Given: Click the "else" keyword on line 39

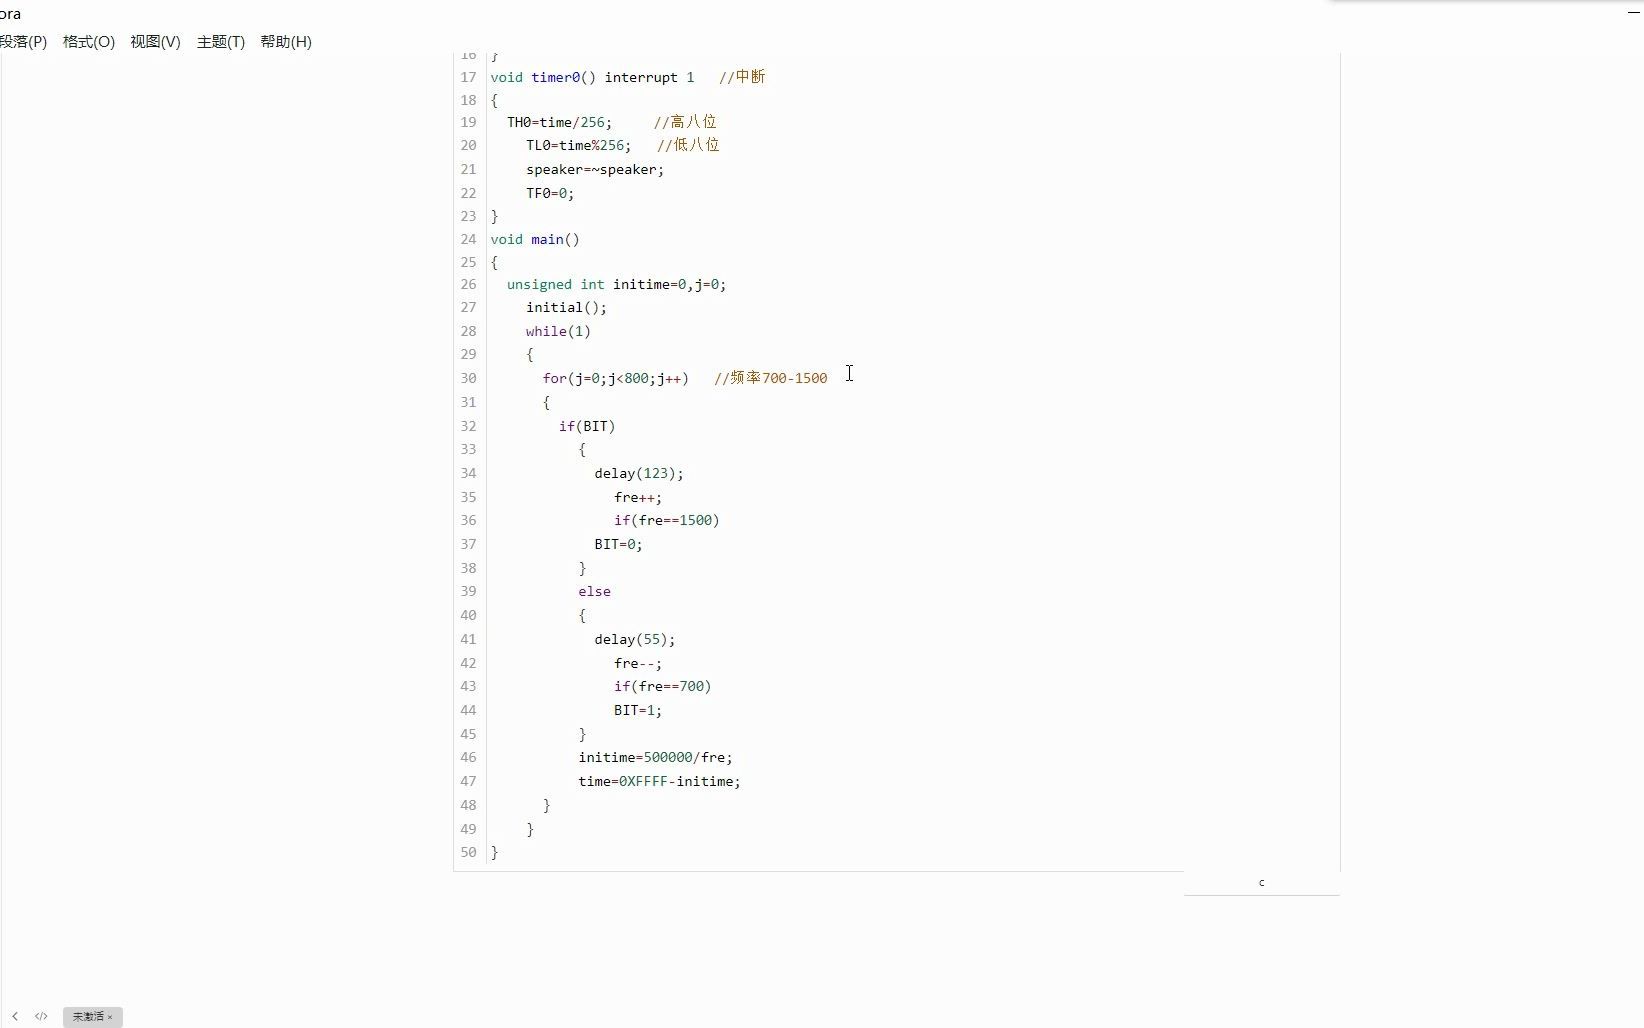Looking at the screenshot, I should point(594,591).
